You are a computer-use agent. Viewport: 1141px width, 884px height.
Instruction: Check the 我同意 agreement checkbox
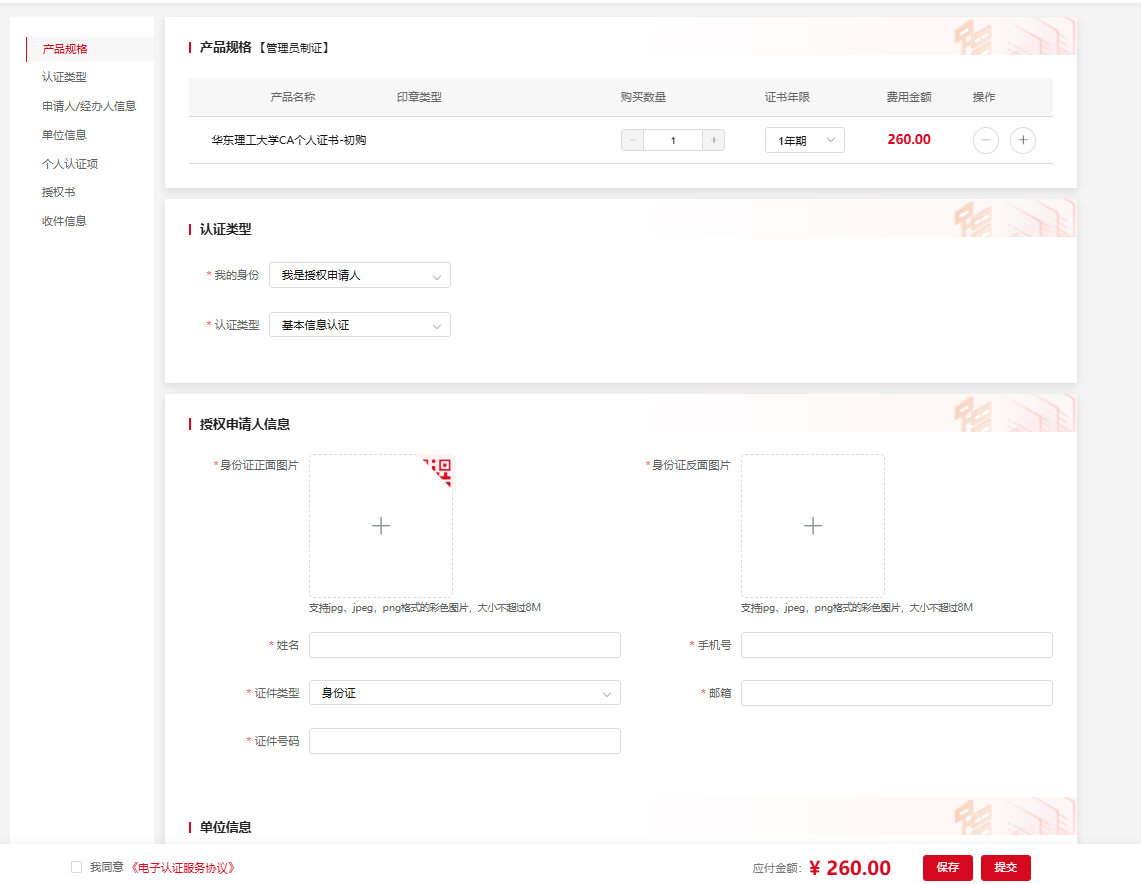(76, 867)
